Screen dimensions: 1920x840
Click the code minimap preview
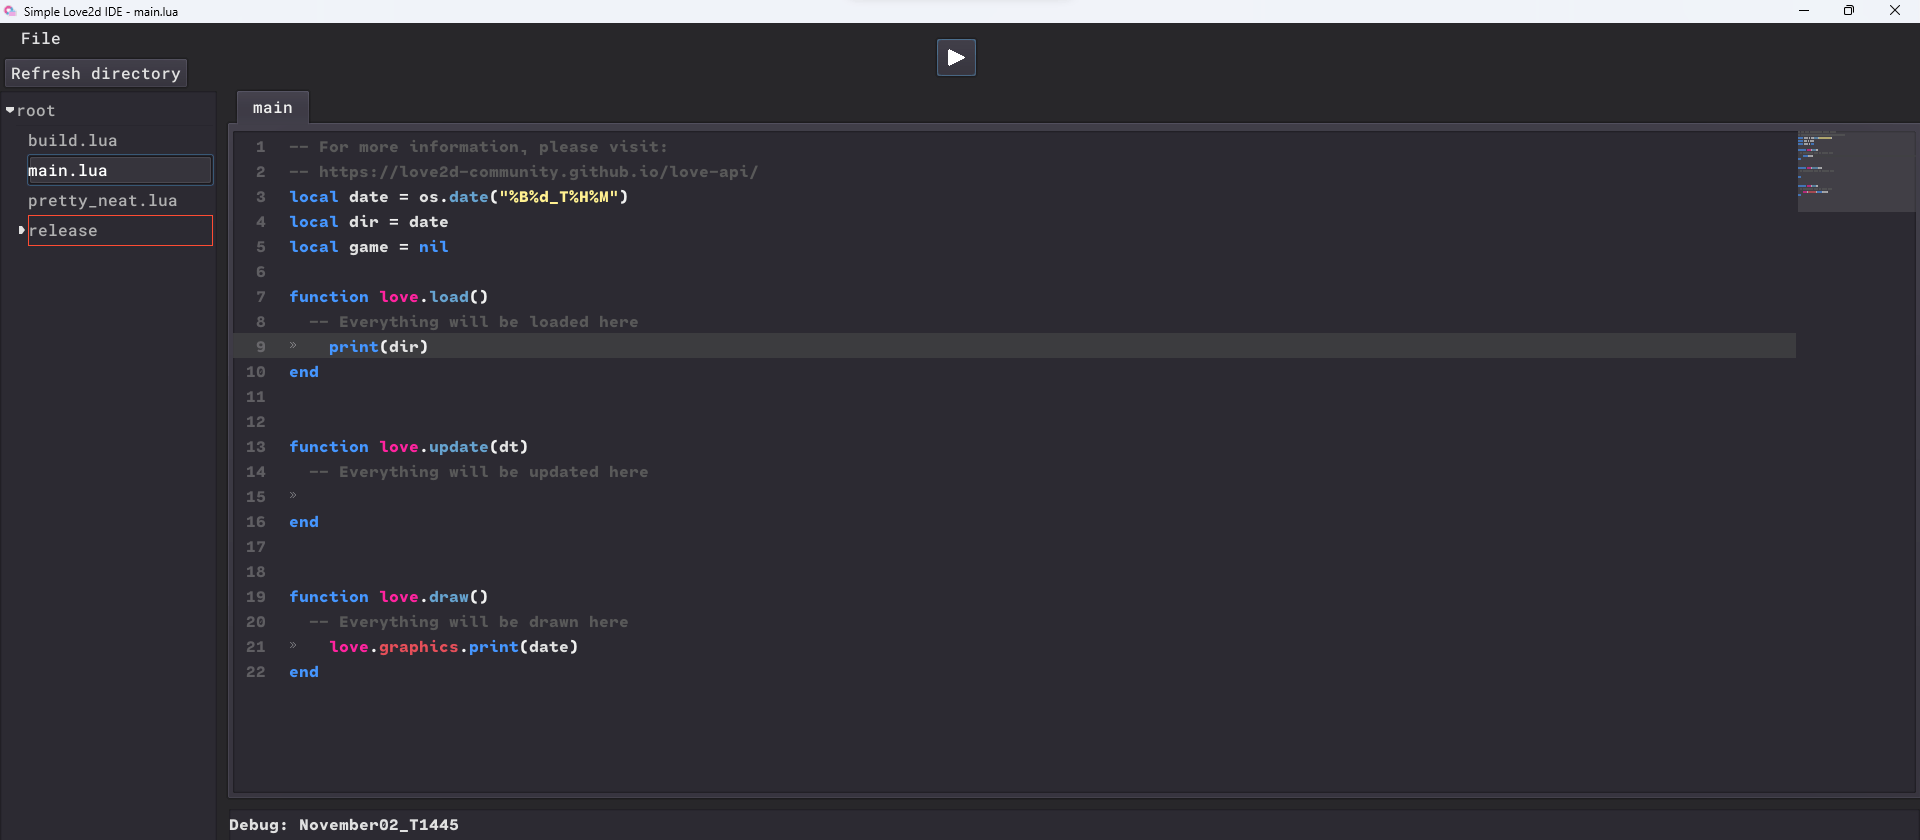pos(1855,171)
